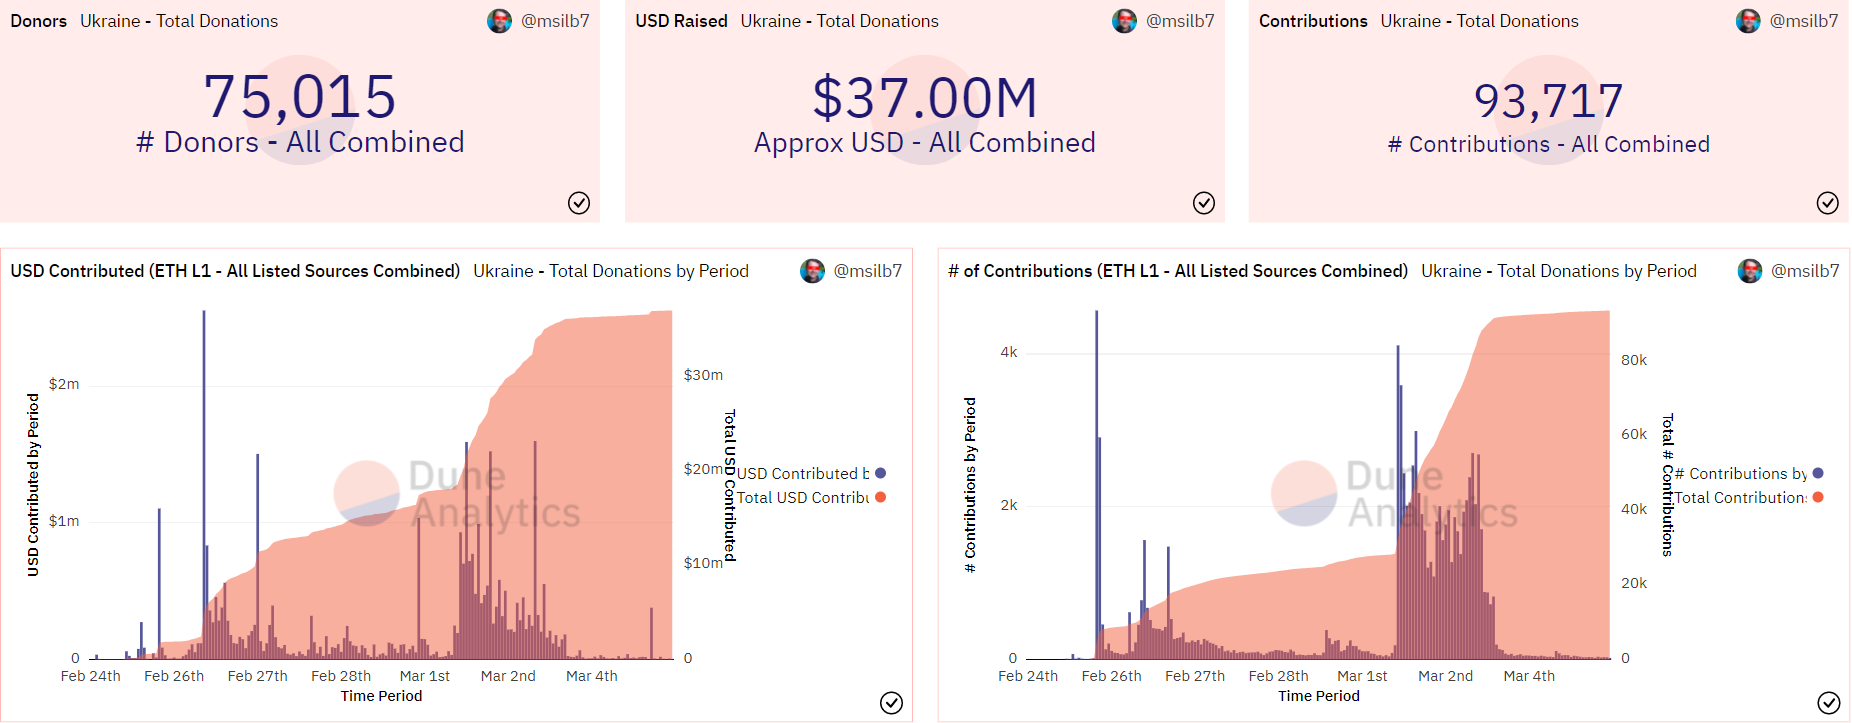Open '# of Contributions (ETH L1...)' chart title
The image size is (1852, 723).
pyautogui.click(x=1178, y=271)
